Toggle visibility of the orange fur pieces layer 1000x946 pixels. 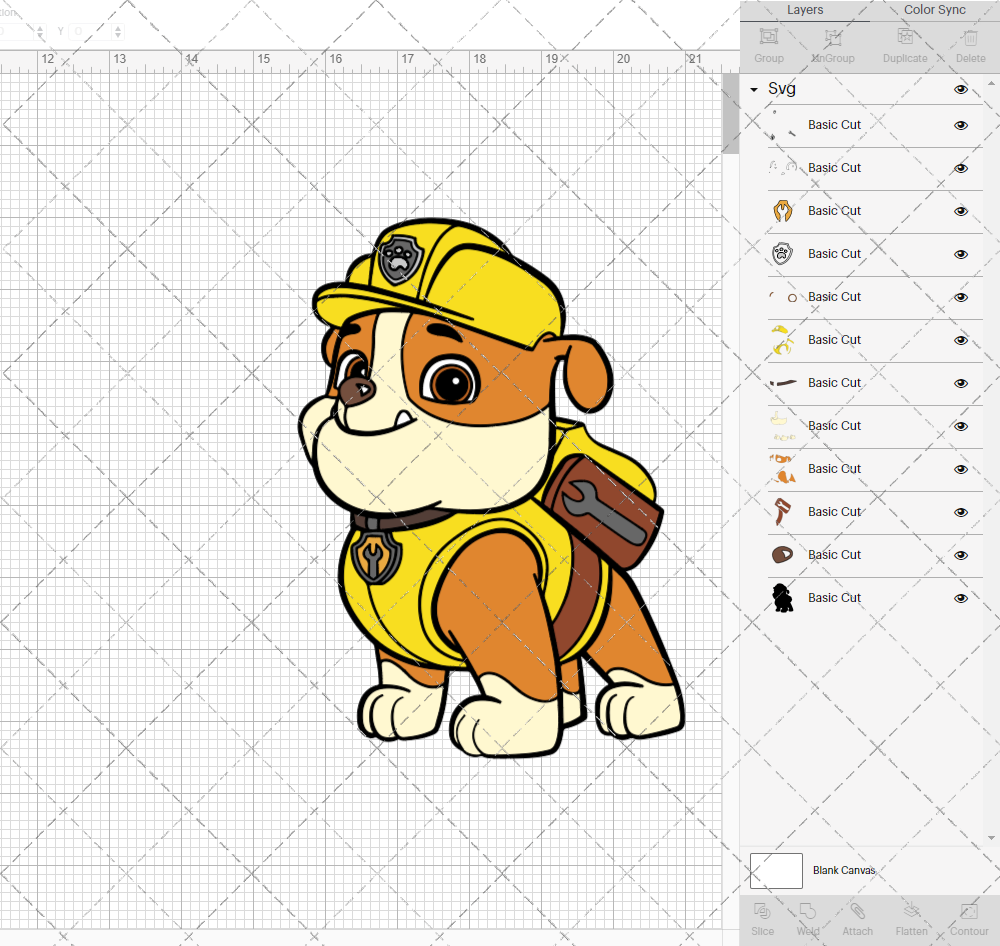960,469
